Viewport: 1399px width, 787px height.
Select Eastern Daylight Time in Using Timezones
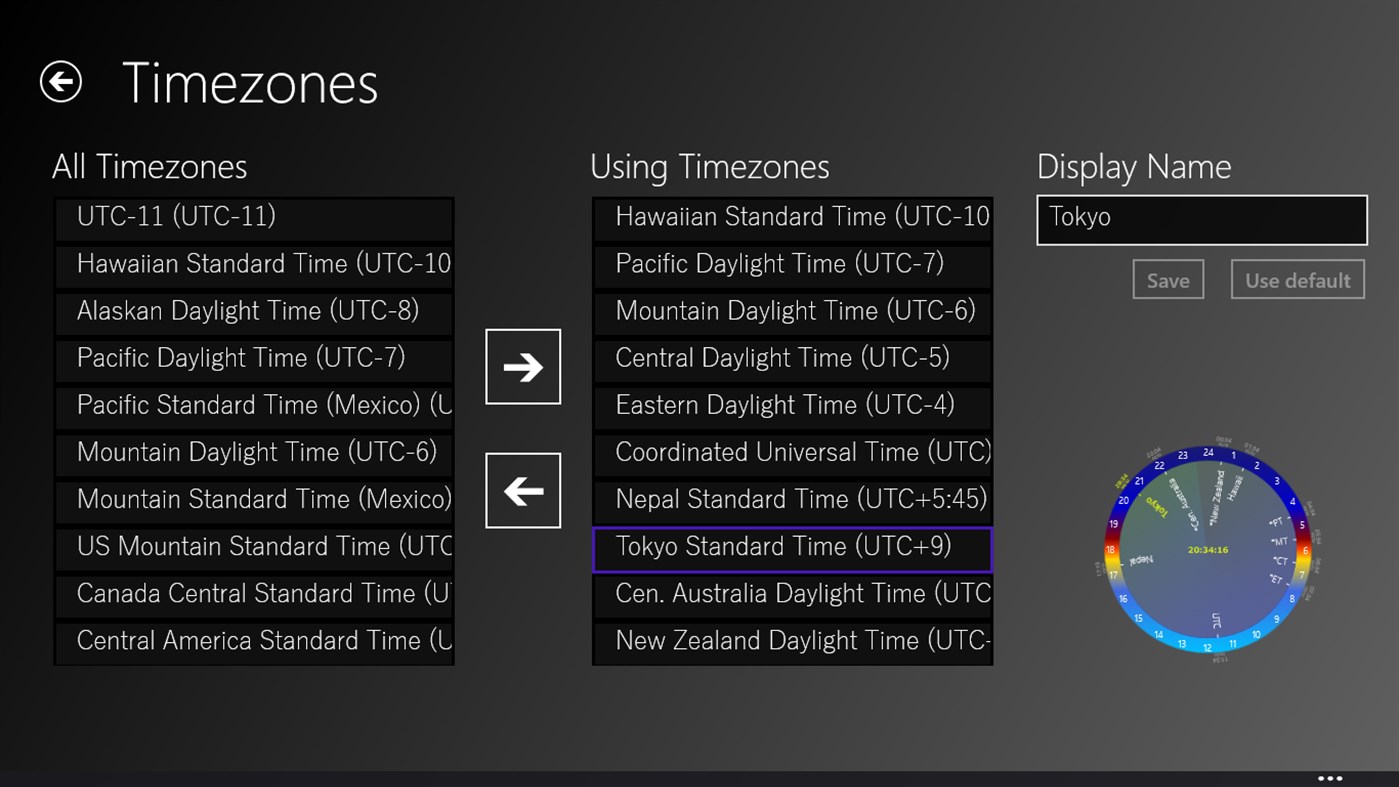(791, 405)
